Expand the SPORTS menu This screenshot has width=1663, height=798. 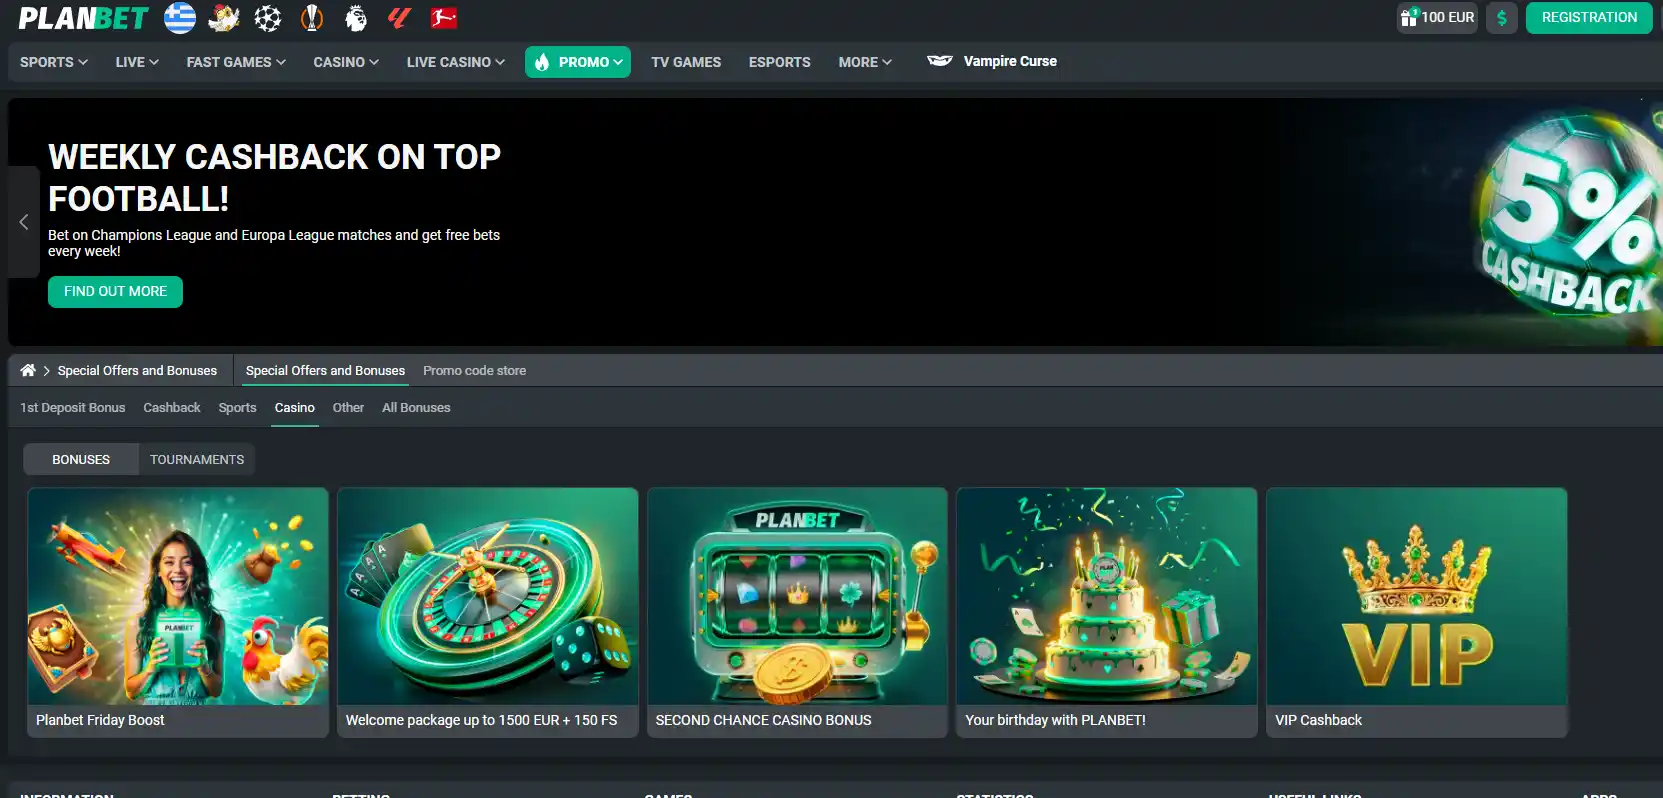click(54, 62)
